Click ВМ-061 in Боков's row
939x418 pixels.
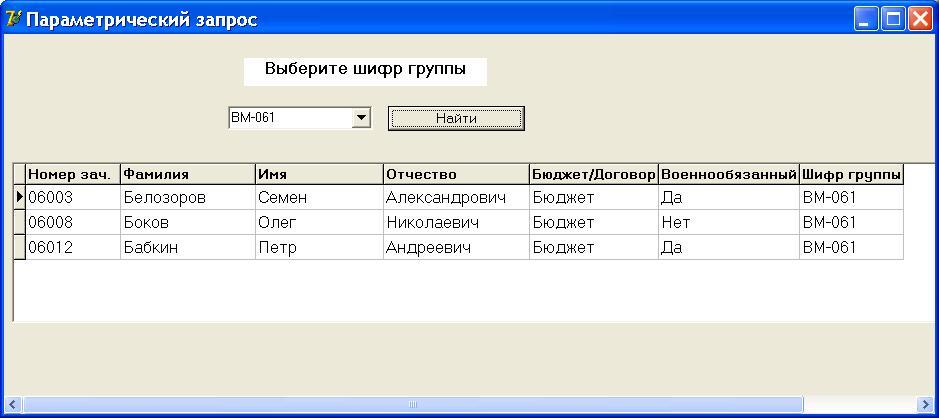coord(829,222)
